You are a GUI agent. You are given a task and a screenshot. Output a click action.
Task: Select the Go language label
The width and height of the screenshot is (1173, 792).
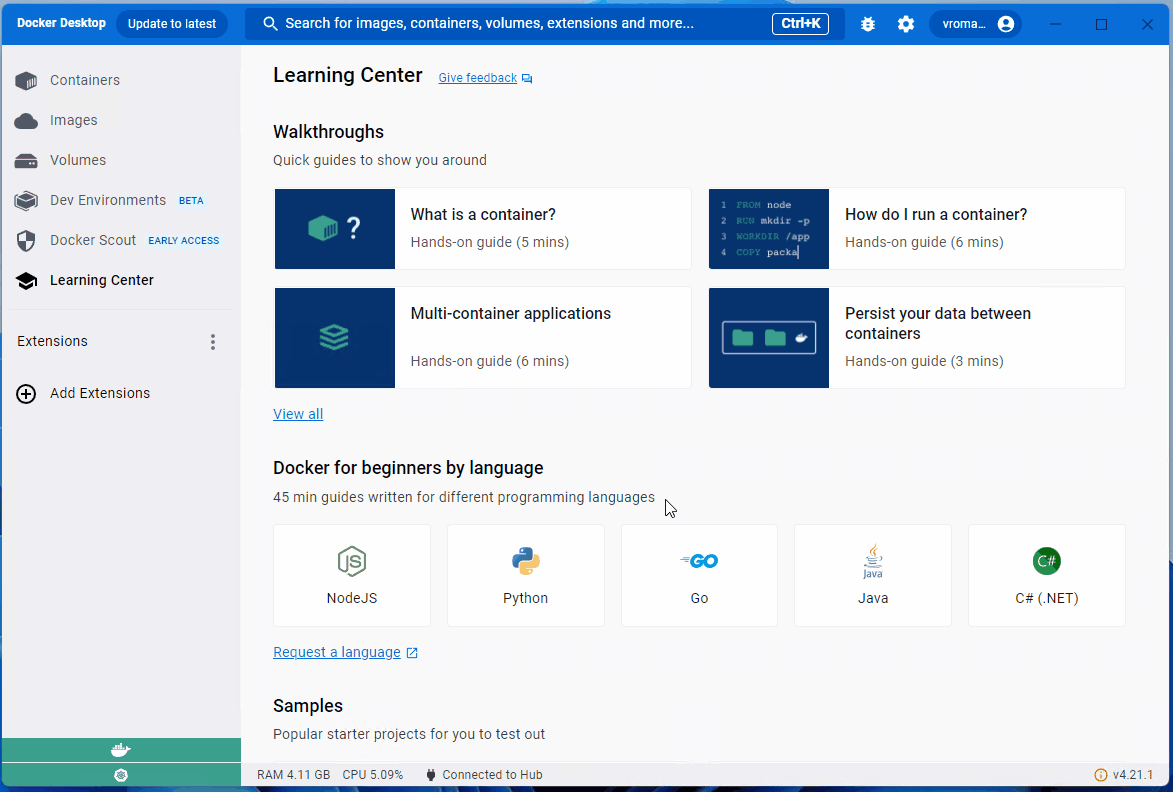coord(699,598)
